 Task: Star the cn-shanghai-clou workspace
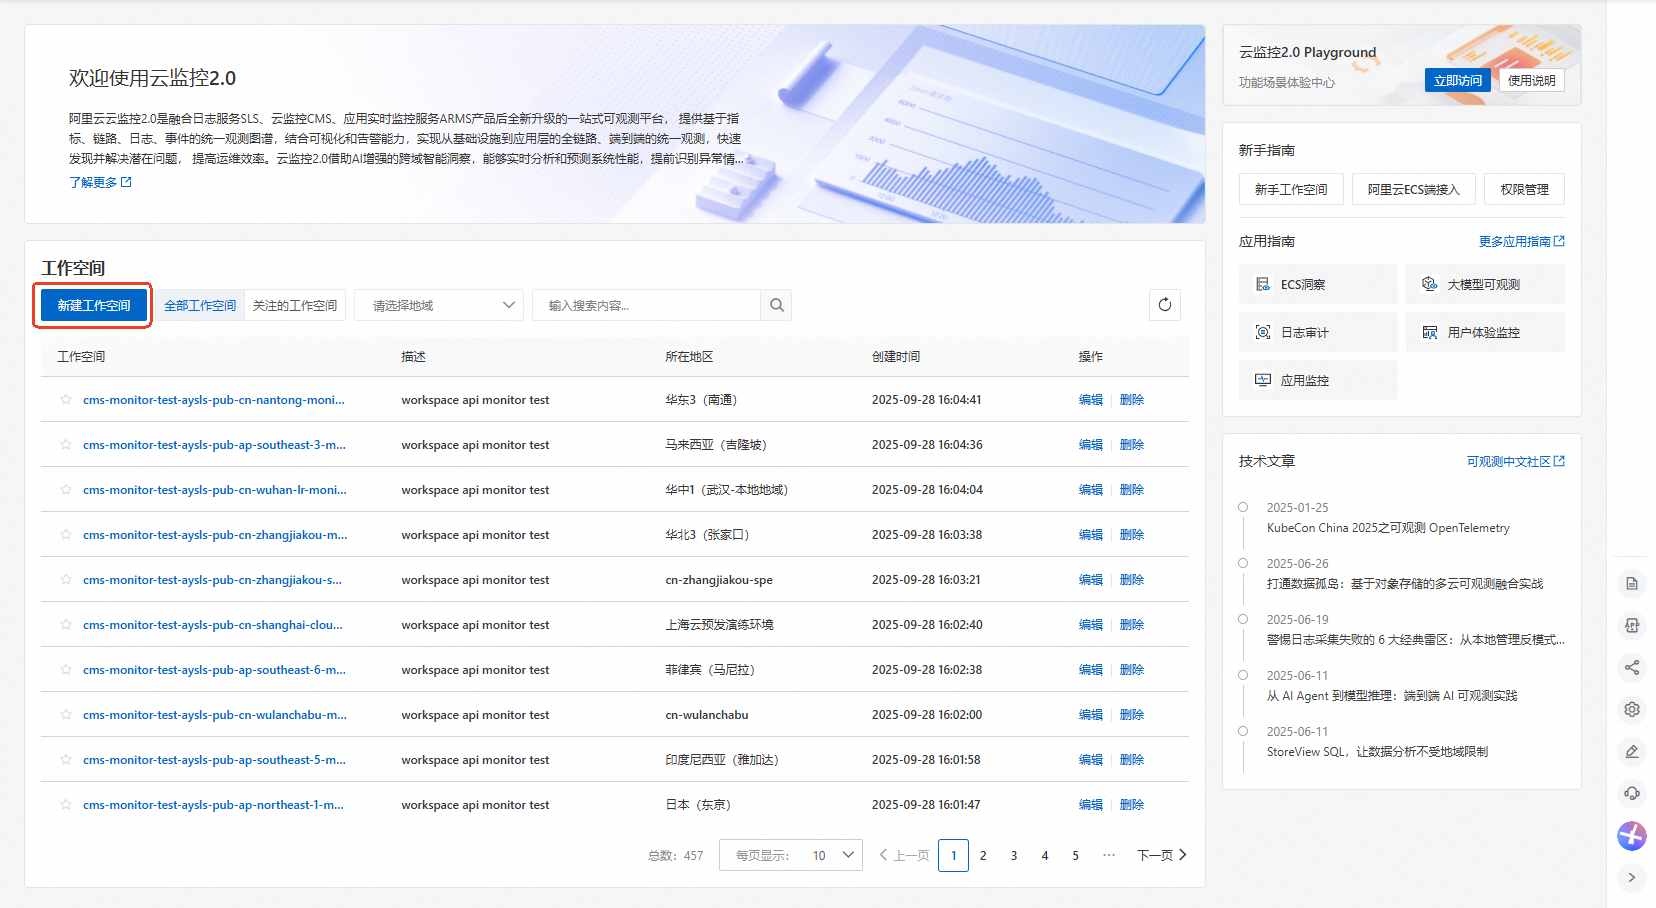(66, 625)
